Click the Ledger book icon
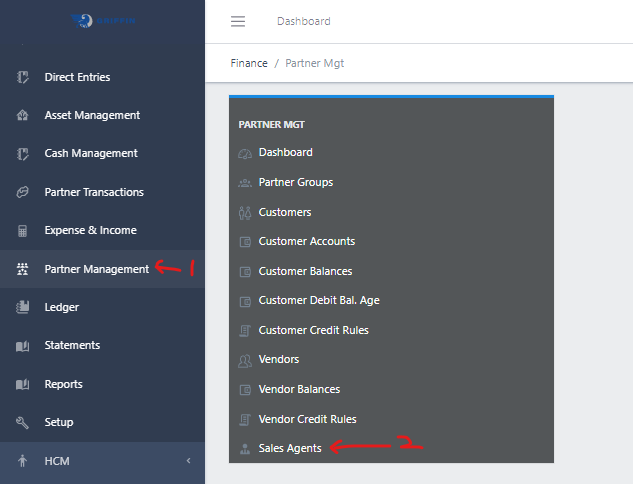This screenshot has height=484, width=633. [23, 307]
